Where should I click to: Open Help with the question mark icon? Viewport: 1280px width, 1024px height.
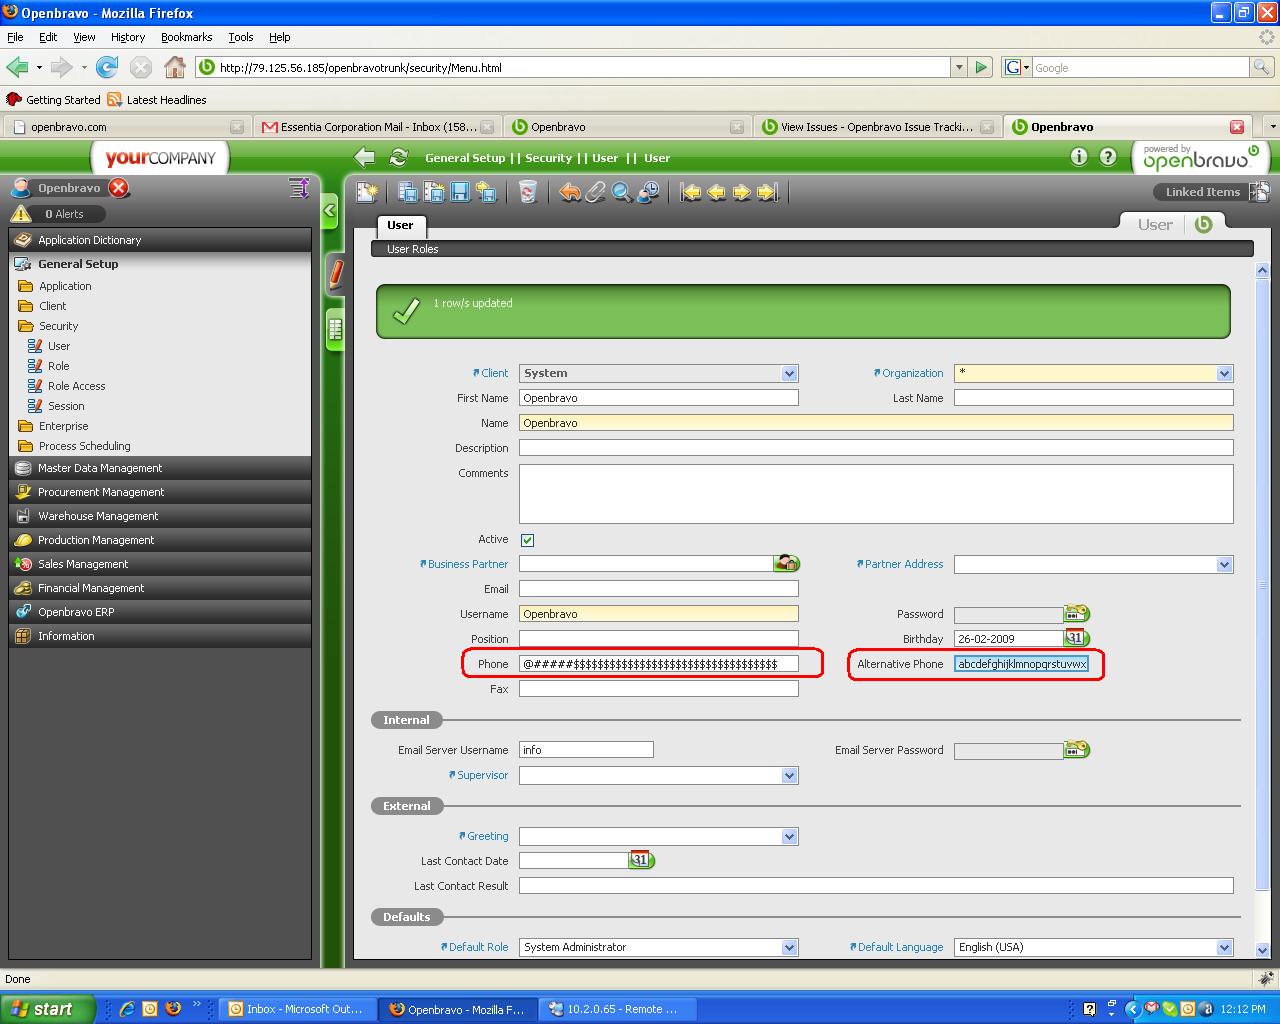(x=1108, y=157)
